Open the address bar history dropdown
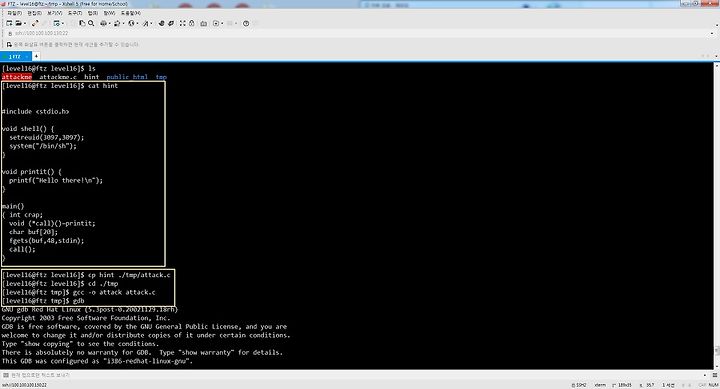 [x=712, y=34]
